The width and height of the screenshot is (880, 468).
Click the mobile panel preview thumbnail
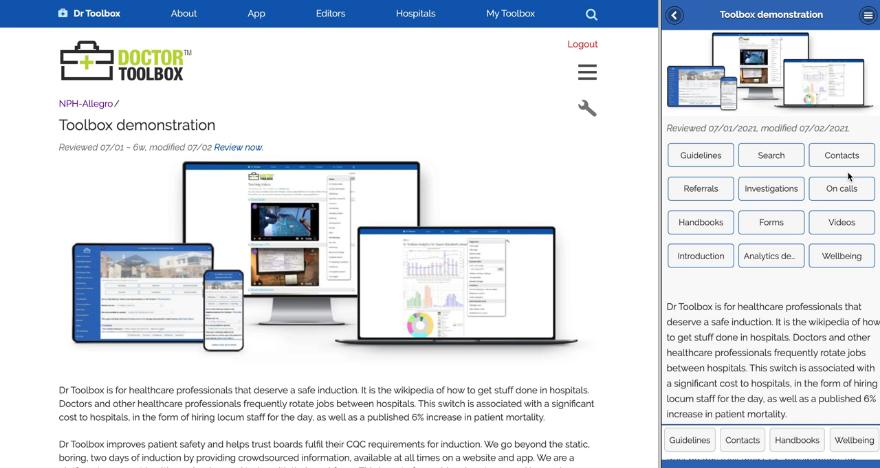coord(771,70)
